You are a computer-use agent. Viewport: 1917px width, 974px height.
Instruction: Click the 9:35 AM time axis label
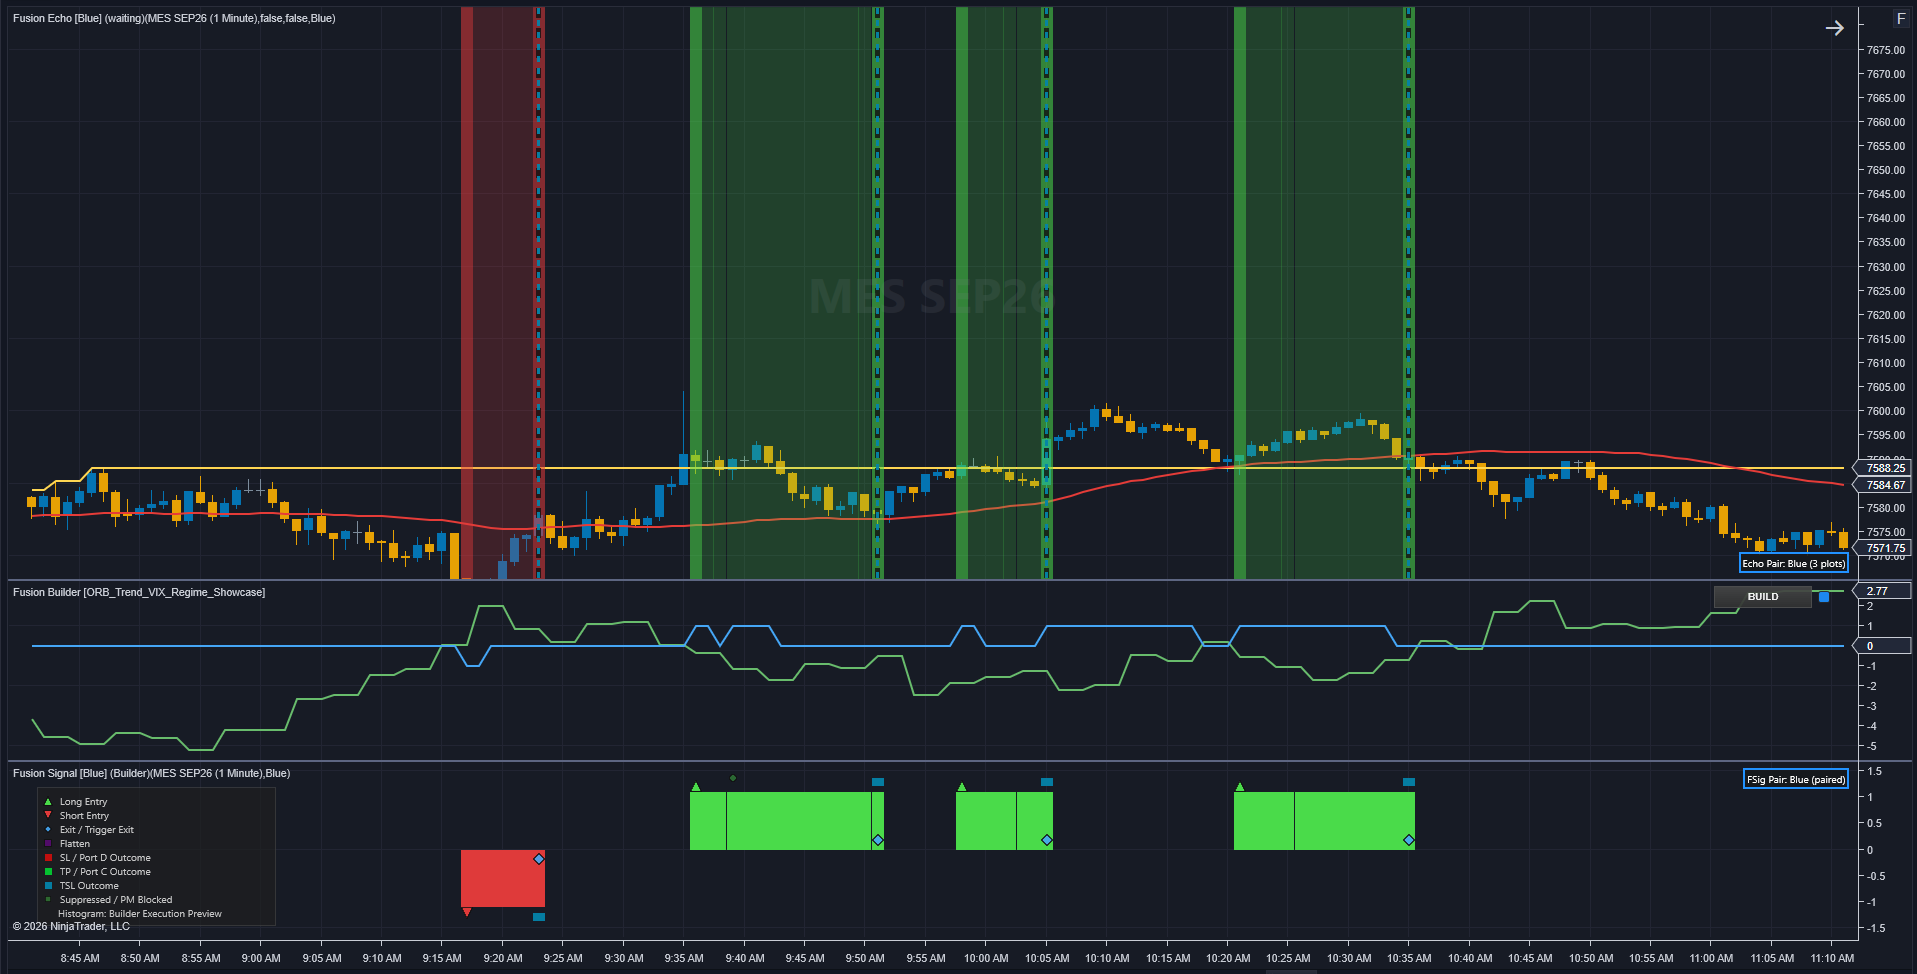point(684,958)
